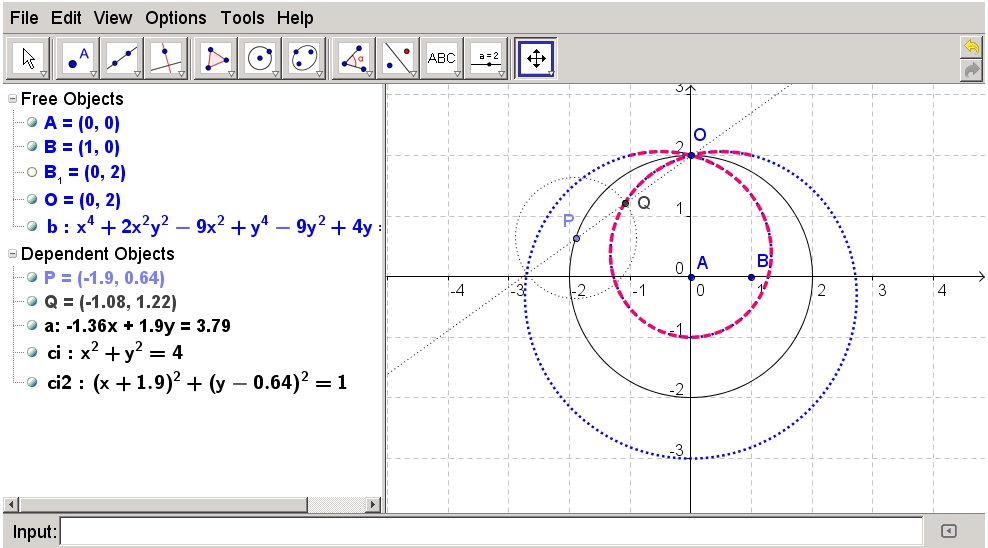Collapse the Dependent Objects group
The width and height of the screenshot is (988, 548).
[12, 254]
